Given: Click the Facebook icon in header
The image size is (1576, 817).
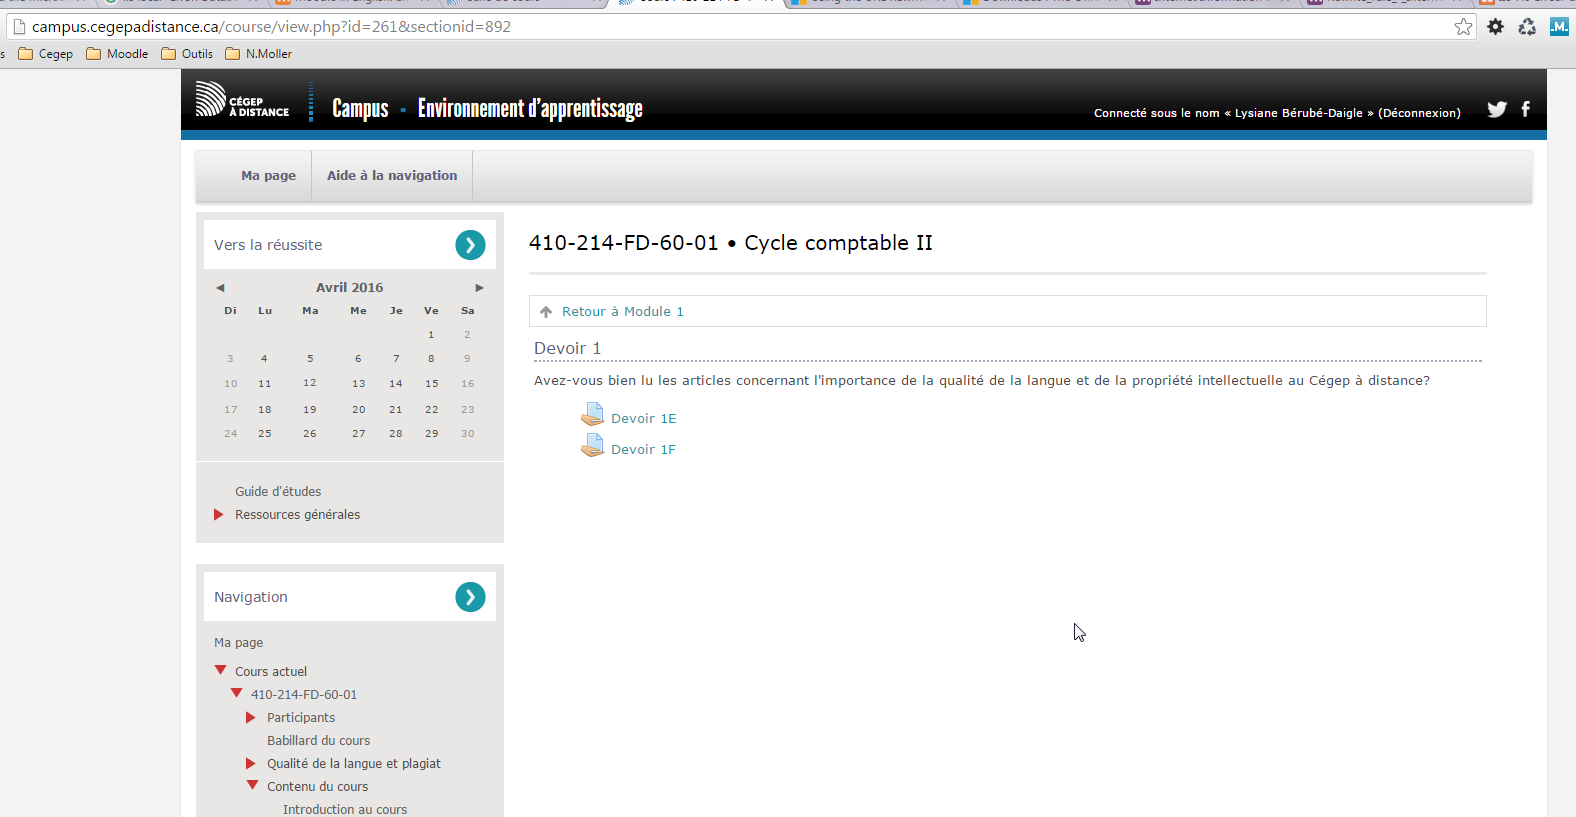Looking at the screenshot, I should [1525, 109].
